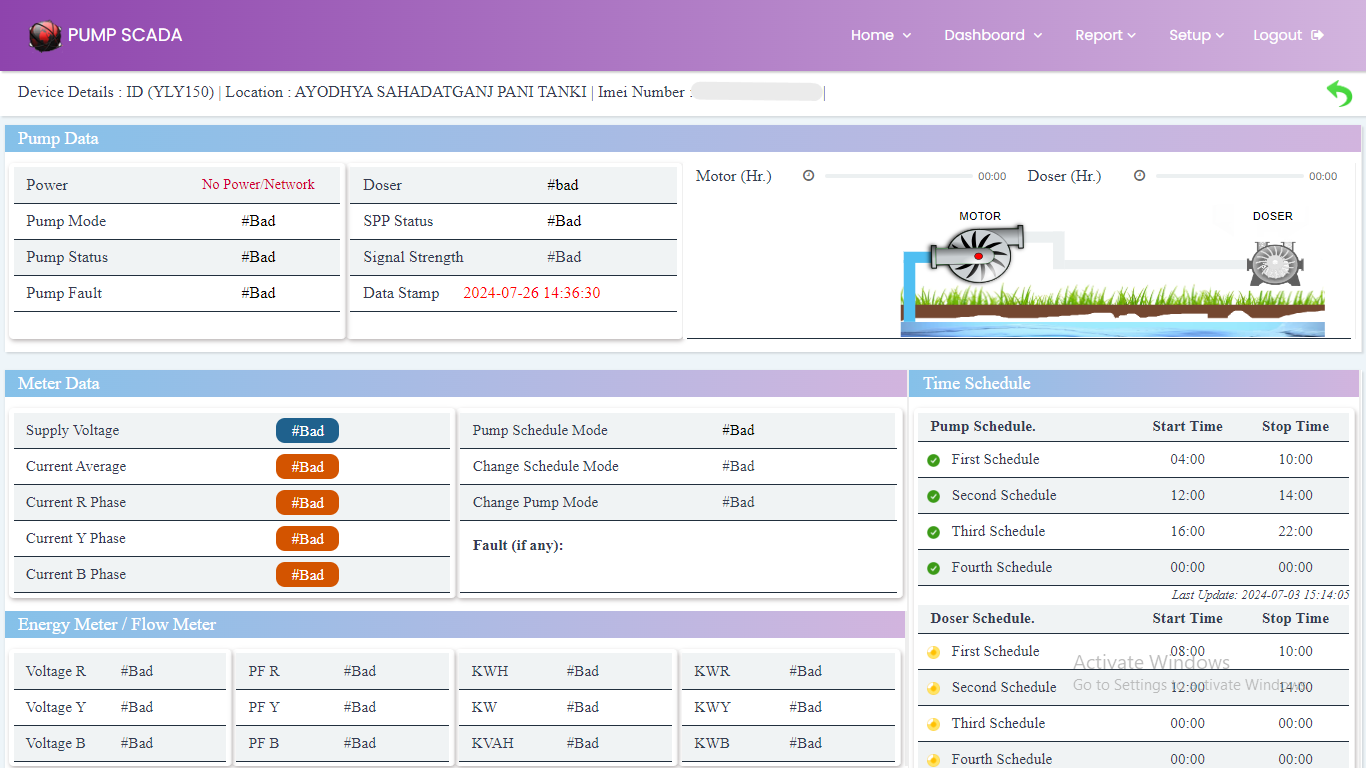
Task: Click the Supply Voltage #Bad badge
Action: 307,431
